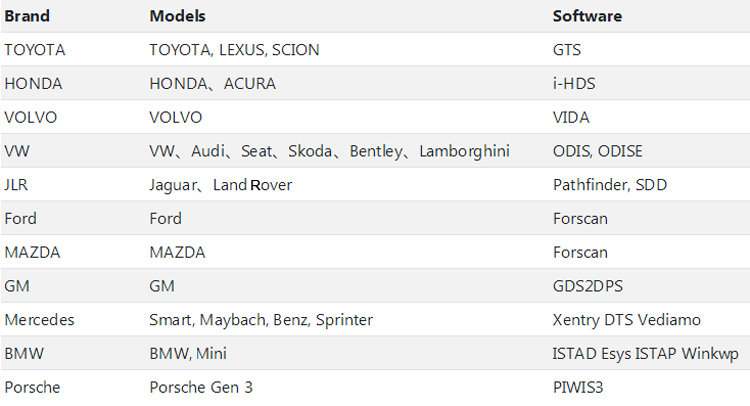Click the Software column header
Image resolution: width=750 pixels, height=406 pixels.
point(587,16)
